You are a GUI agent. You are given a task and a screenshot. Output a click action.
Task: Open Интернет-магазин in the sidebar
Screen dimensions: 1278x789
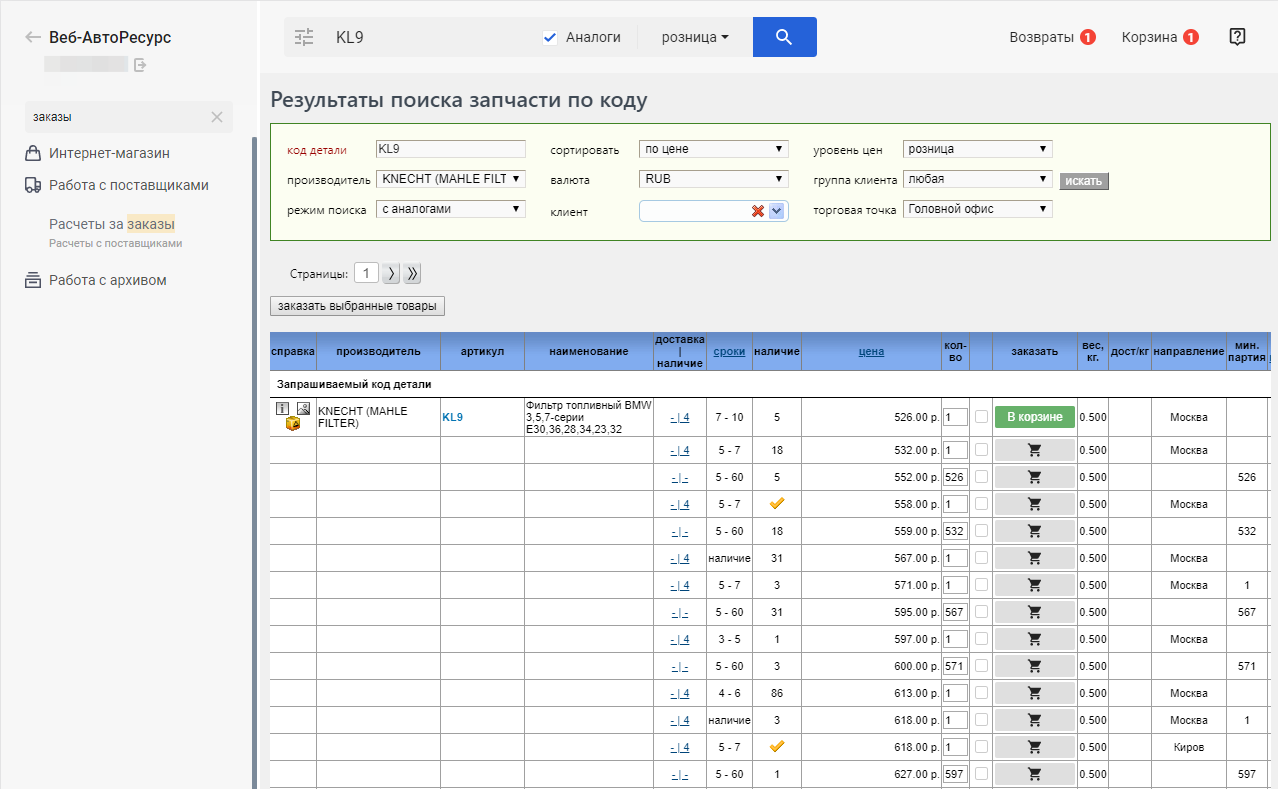point(109,153)
